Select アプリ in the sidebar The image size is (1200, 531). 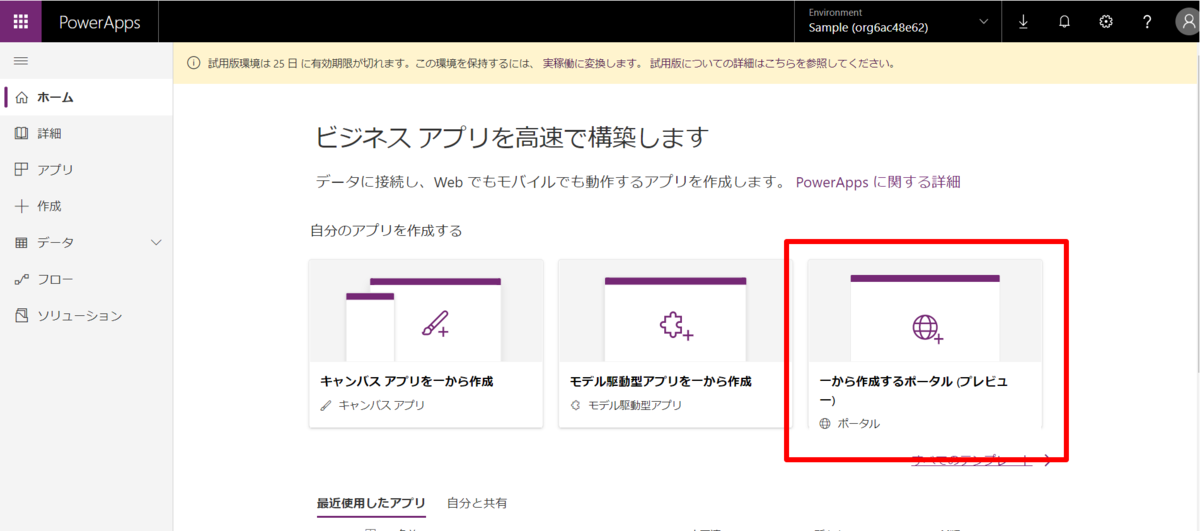(86, 170)
